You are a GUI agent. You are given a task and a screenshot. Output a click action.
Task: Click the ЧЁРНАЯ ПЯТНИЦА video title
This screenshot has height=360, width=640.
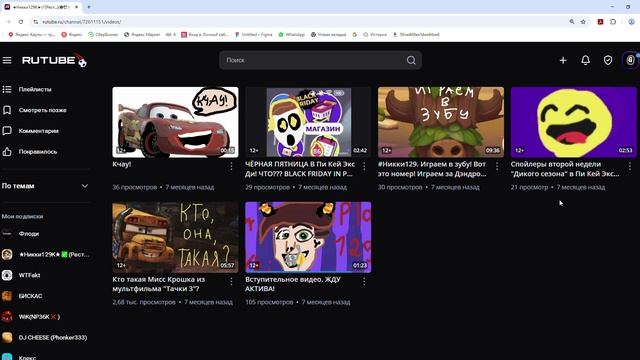pos(300,169)
